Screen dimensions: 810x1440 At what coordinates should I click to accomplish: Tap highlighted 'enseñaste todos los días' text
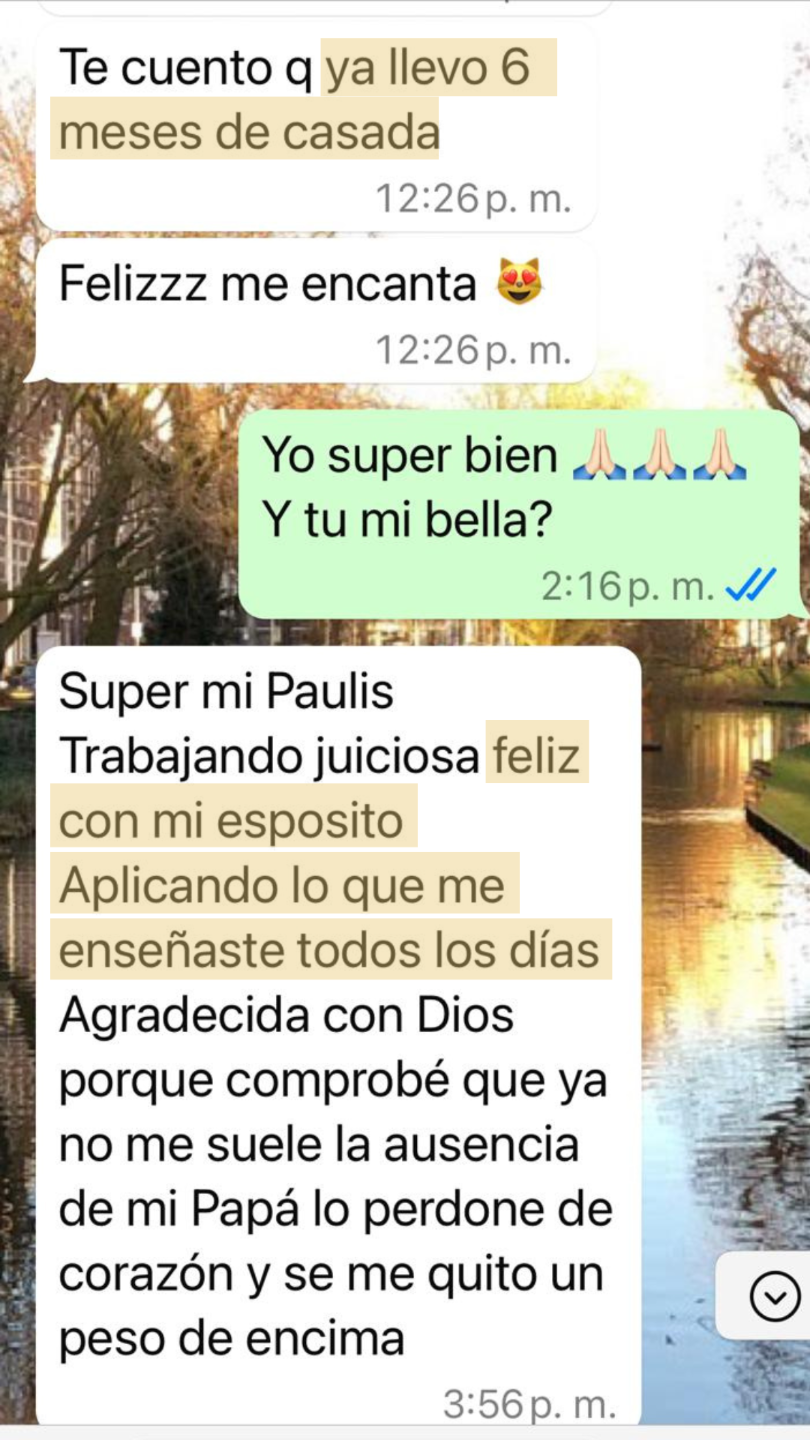329,952
